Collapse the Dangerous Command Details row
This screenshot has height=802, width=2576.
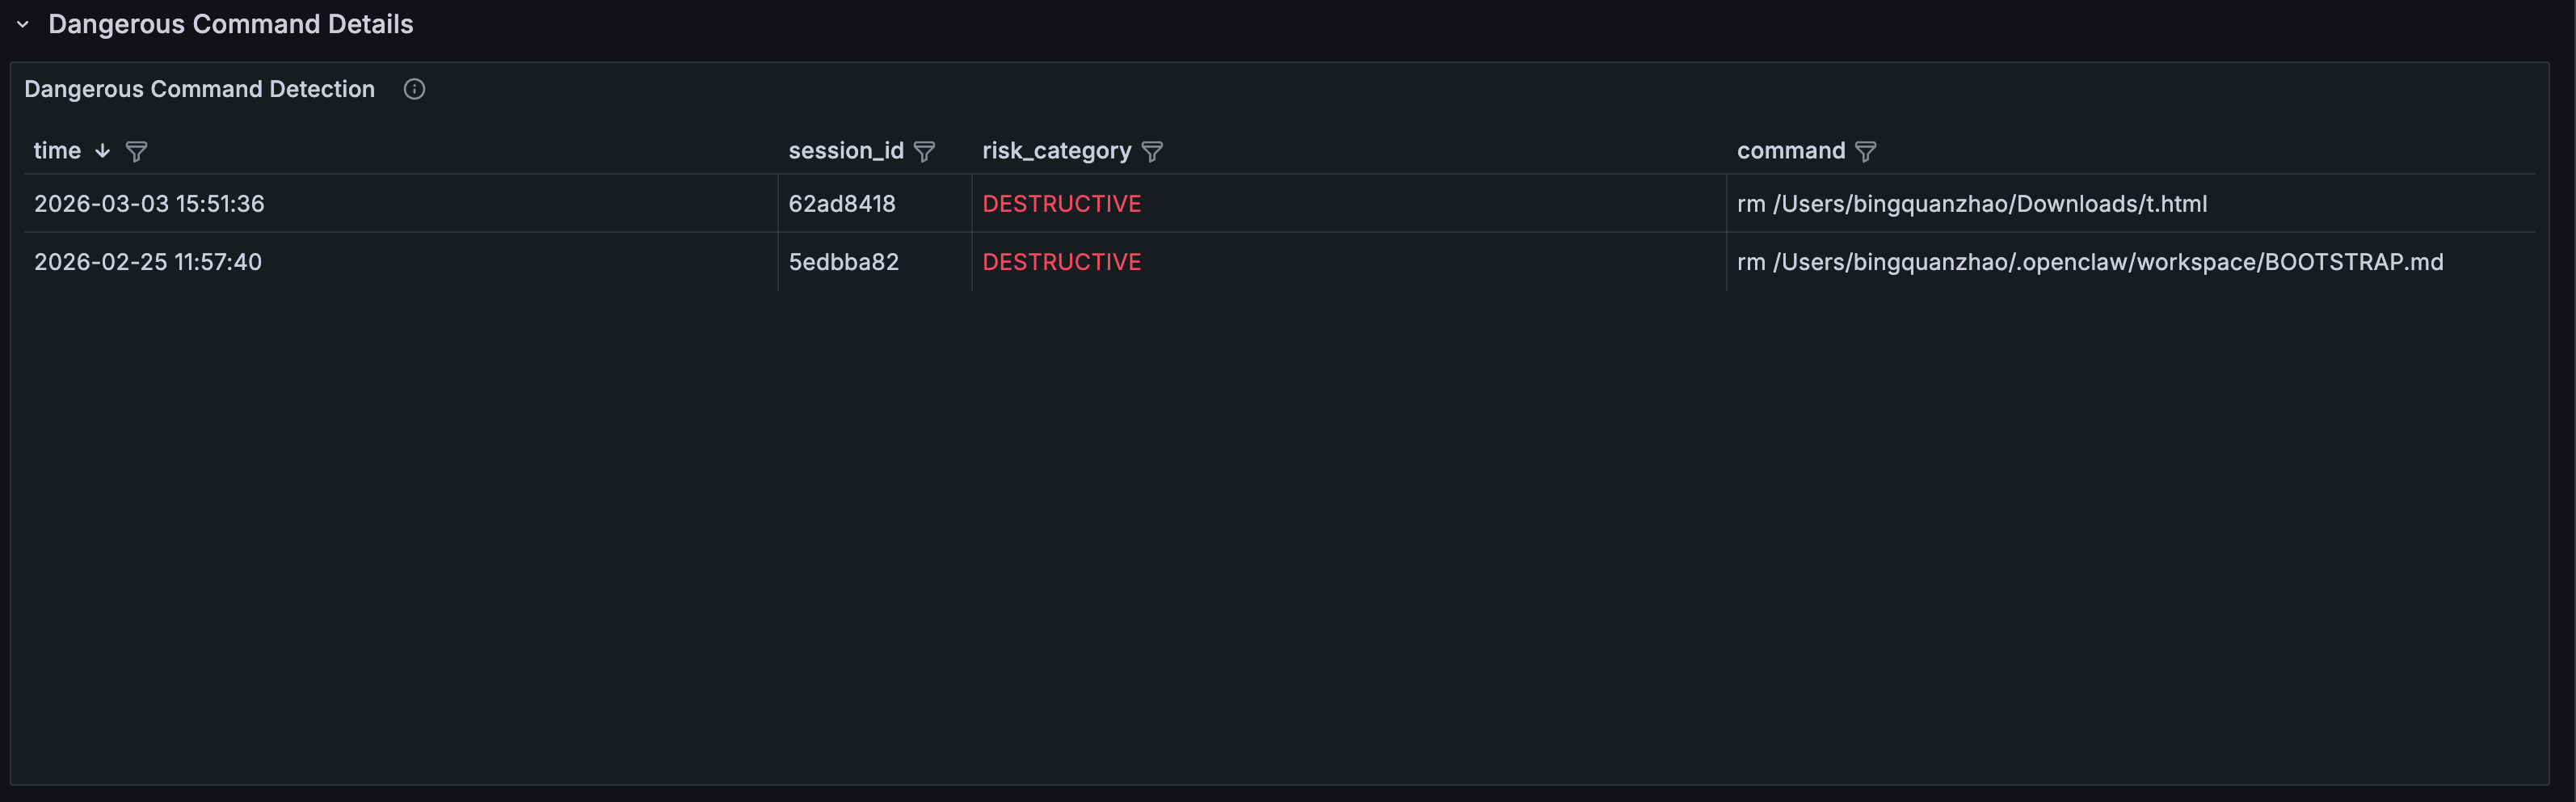(x=23, y=24)
